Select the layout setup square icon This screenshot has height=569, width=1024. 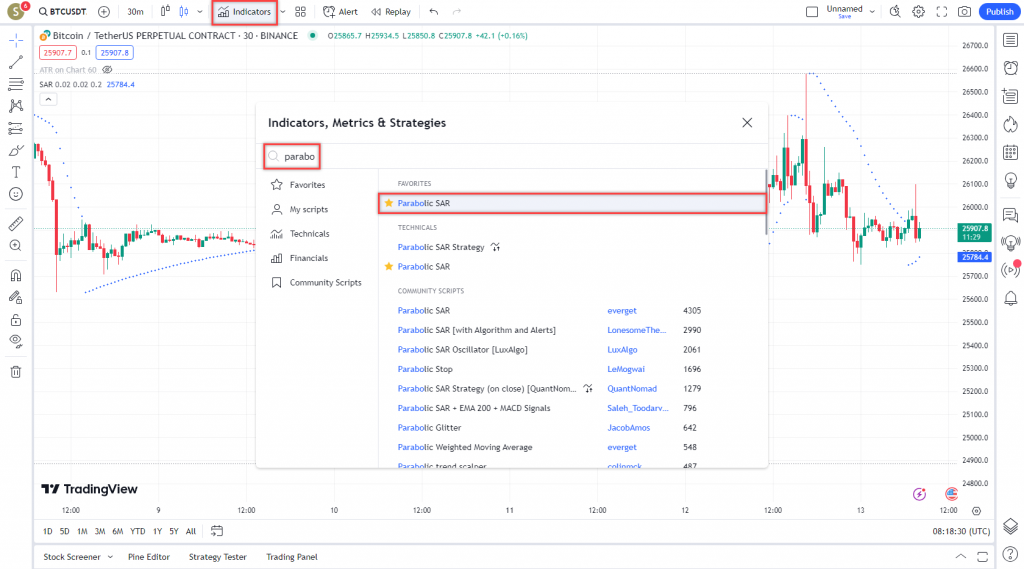(x=812, y=12)
